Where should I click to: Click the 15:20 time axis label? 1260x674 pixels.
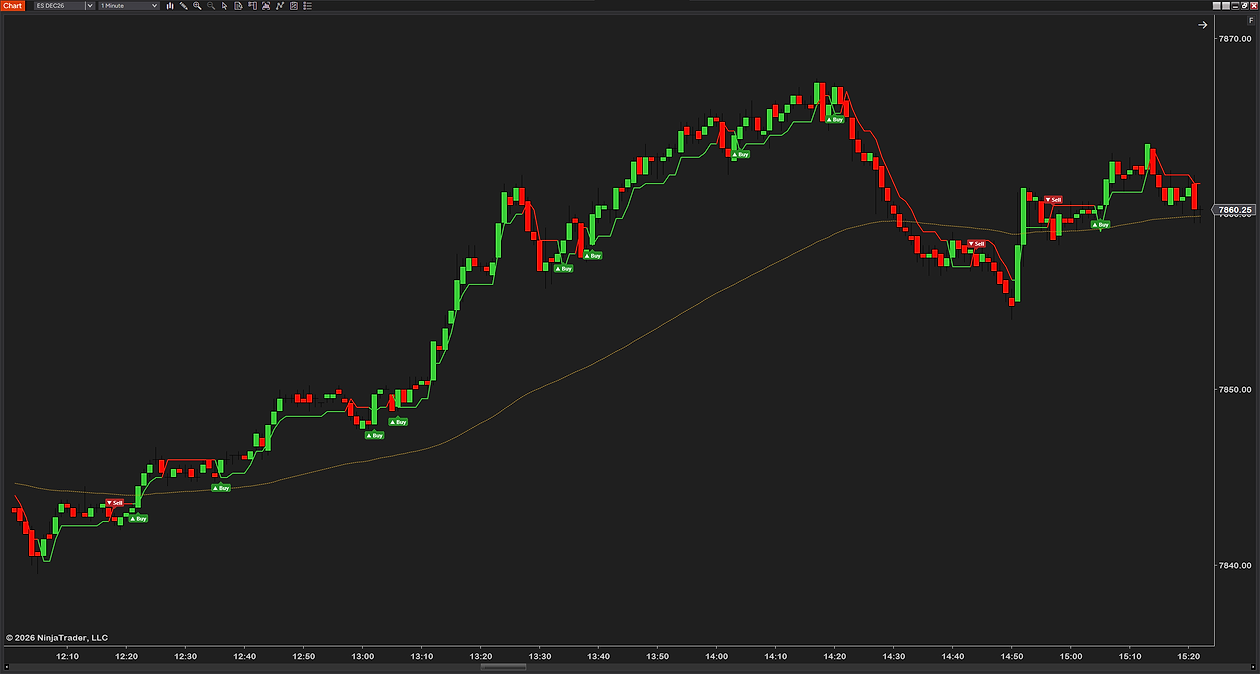1188,656
